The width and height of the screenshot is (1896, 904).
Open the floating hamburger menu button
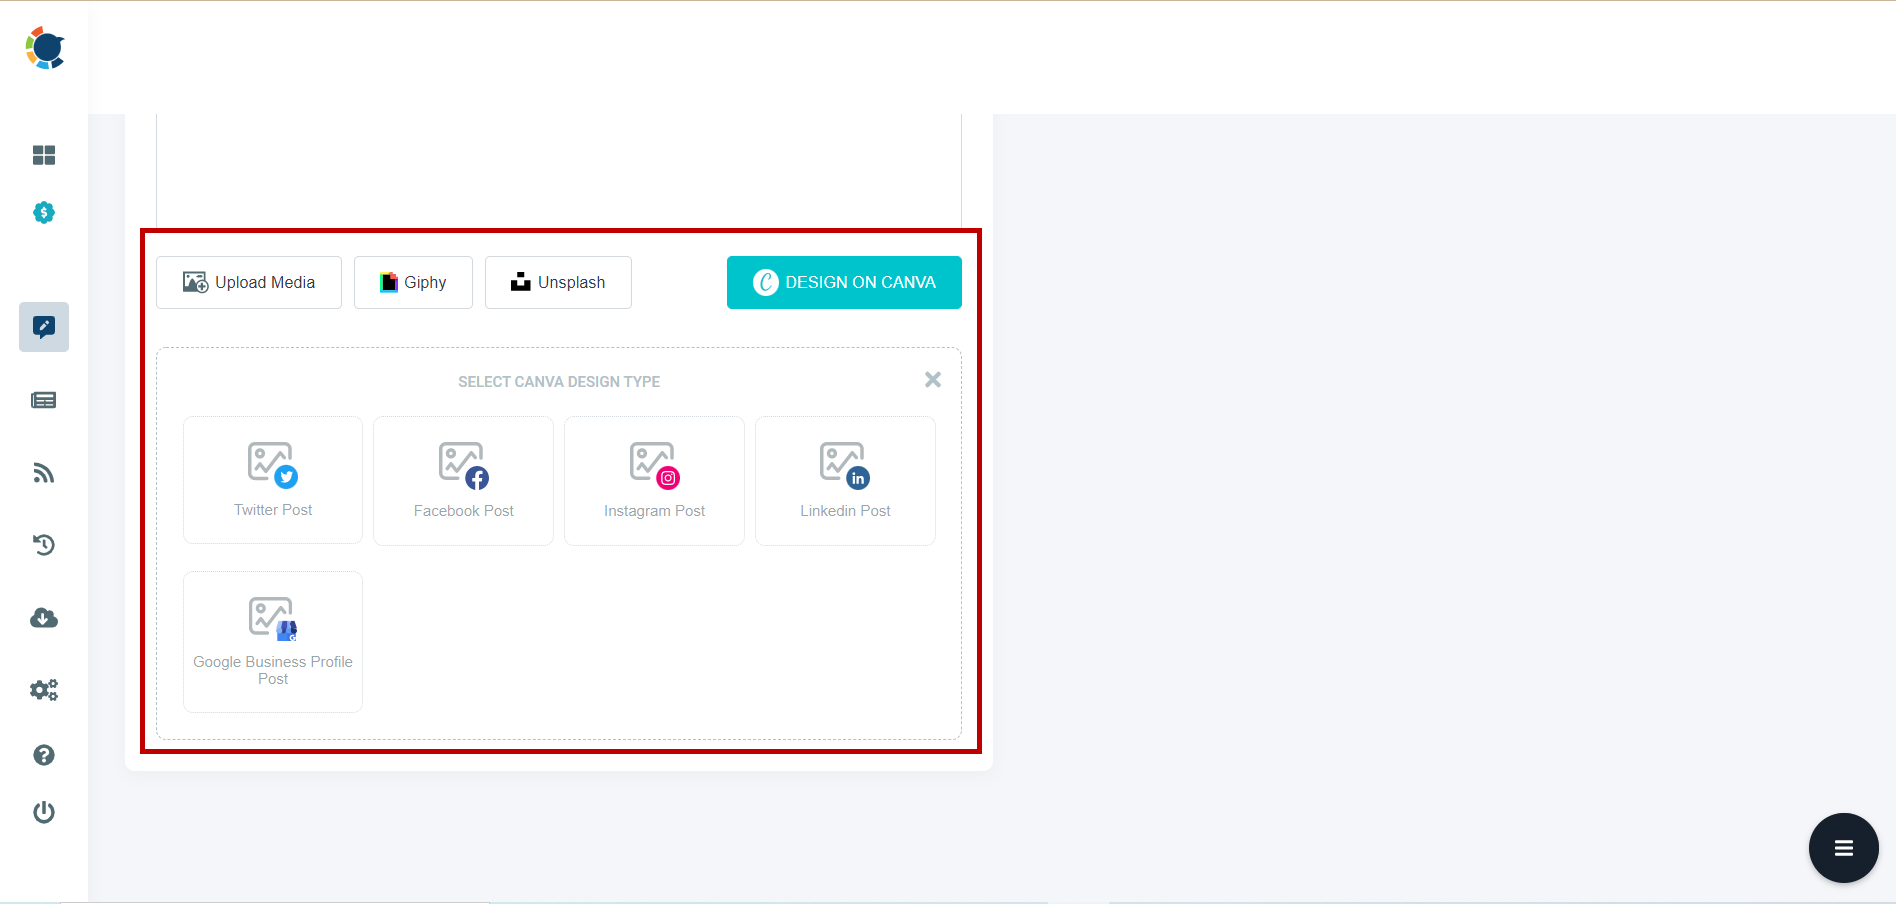(x=1843, y=847)
